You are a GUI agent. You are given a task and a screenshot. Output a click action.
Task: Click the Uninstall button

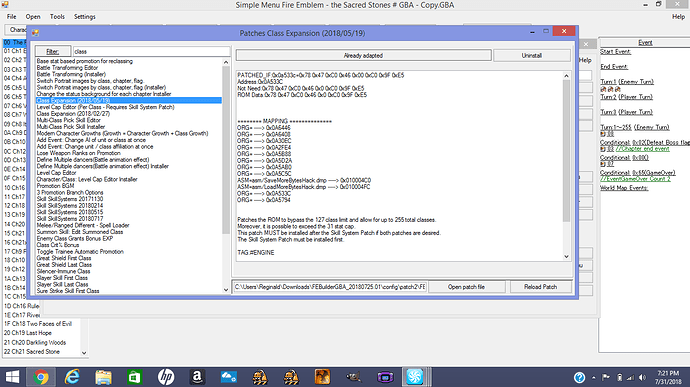532,55
